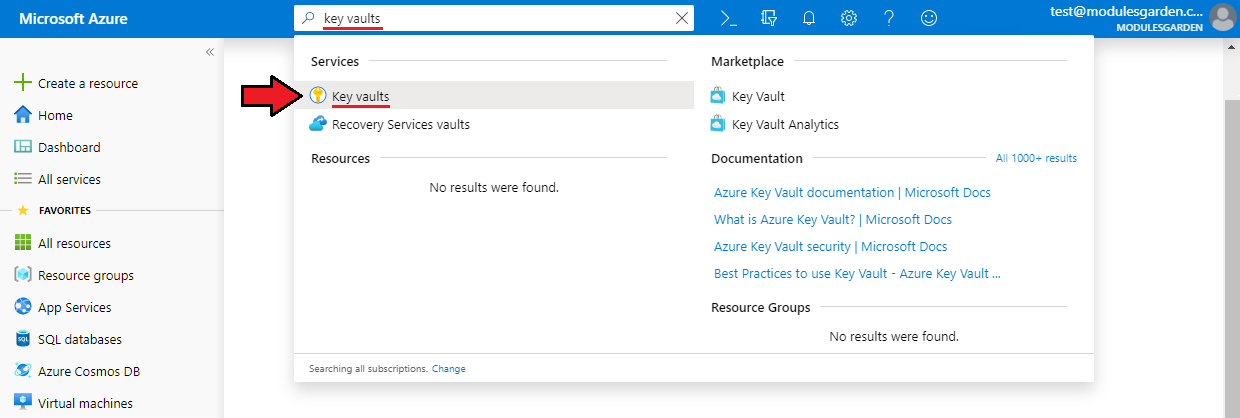Open Resource groups label in sidebar
The height and width of the screenshot is (418, 1240).
(x=86, y=276)
